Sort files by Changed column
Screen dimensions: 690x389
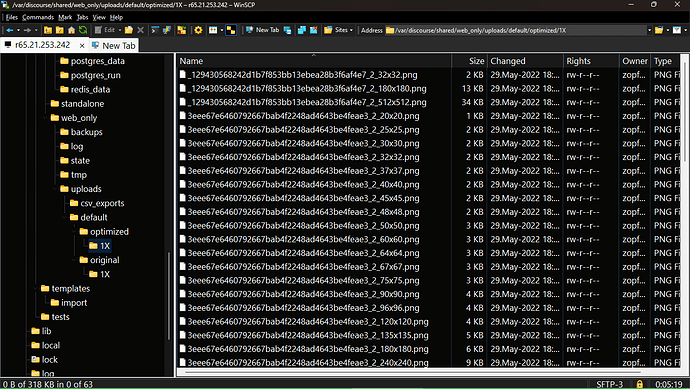pos(525,61)
